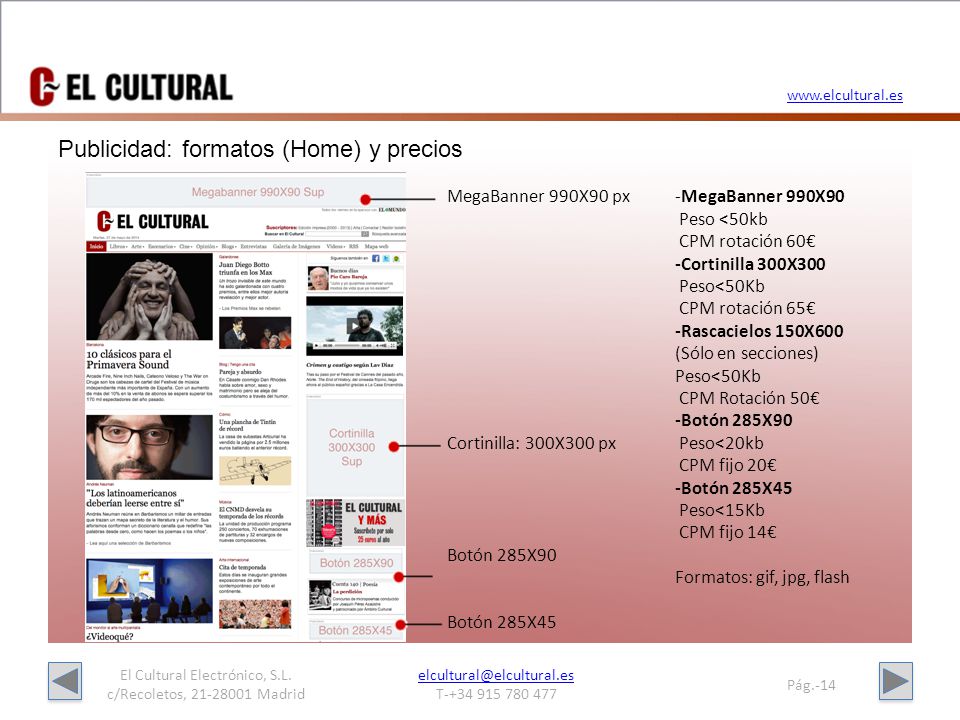Click the face-with-hands photo in mockup
960x720 pixels.
pyautogui.click(x=149, y=297)
